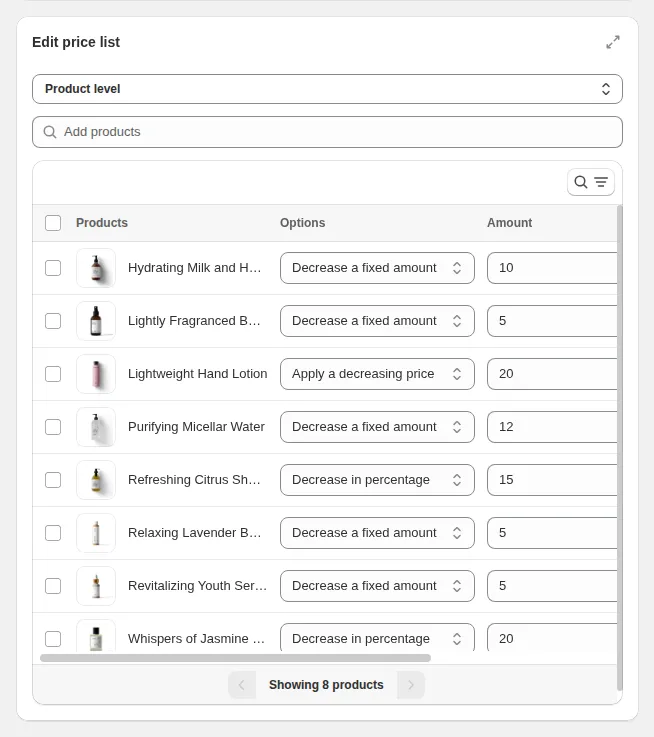Open the Product level dropdown
The width and height of the screenshot is (654, 737).
(x=327, y=89)
